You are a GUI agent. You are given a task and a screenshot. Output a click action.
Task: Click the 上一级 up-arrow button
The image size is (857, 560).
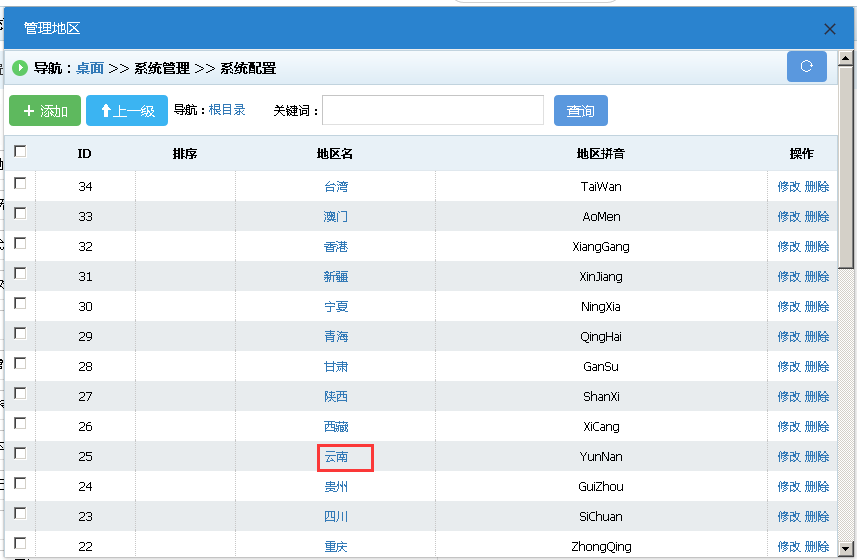[127, 111]
